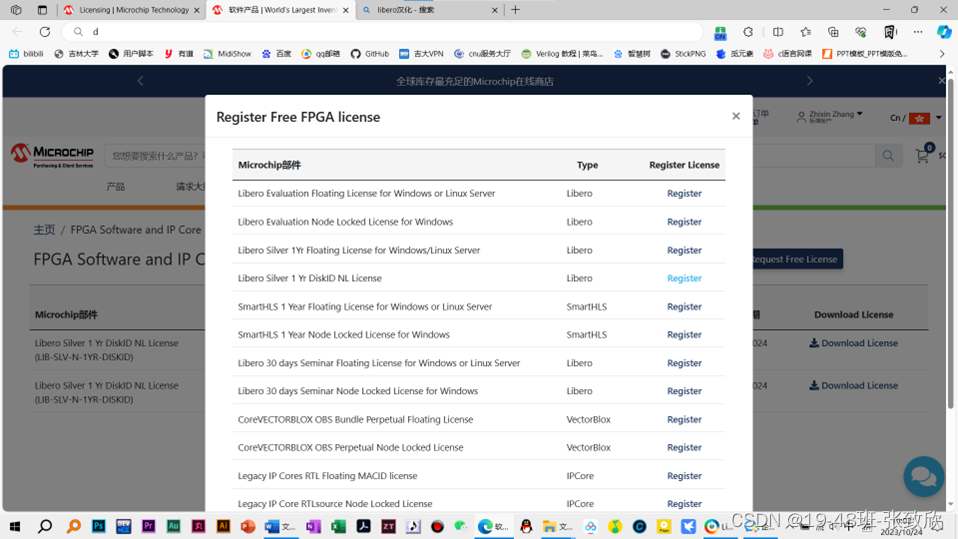Image resolution: width=958 pixels, height=539 pixels.
Task: Open the MidiShow bookmark
Action: (227, 54)
